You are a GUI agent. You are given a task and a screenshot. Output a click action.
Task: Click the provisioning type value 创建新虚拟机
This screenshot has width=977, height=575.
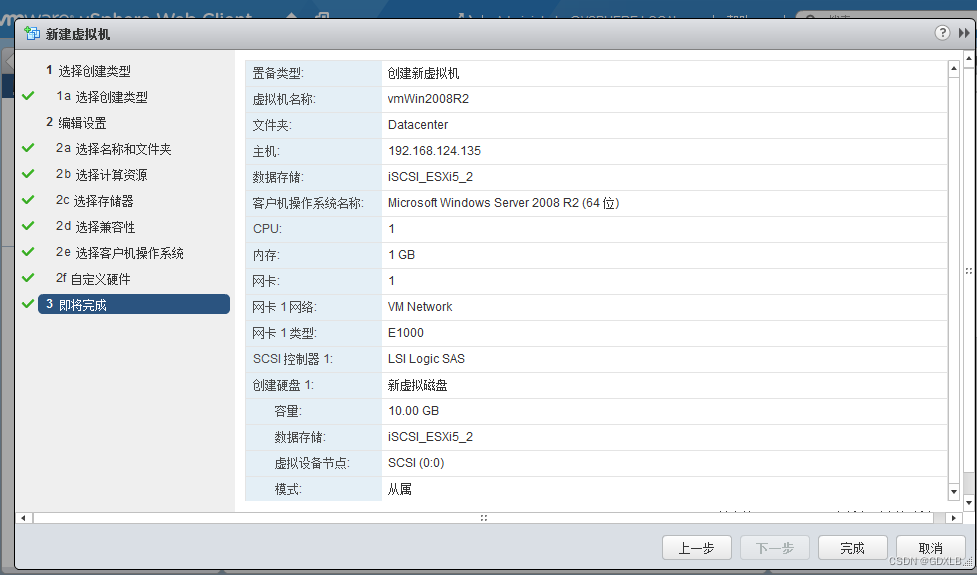coord(423,73)
